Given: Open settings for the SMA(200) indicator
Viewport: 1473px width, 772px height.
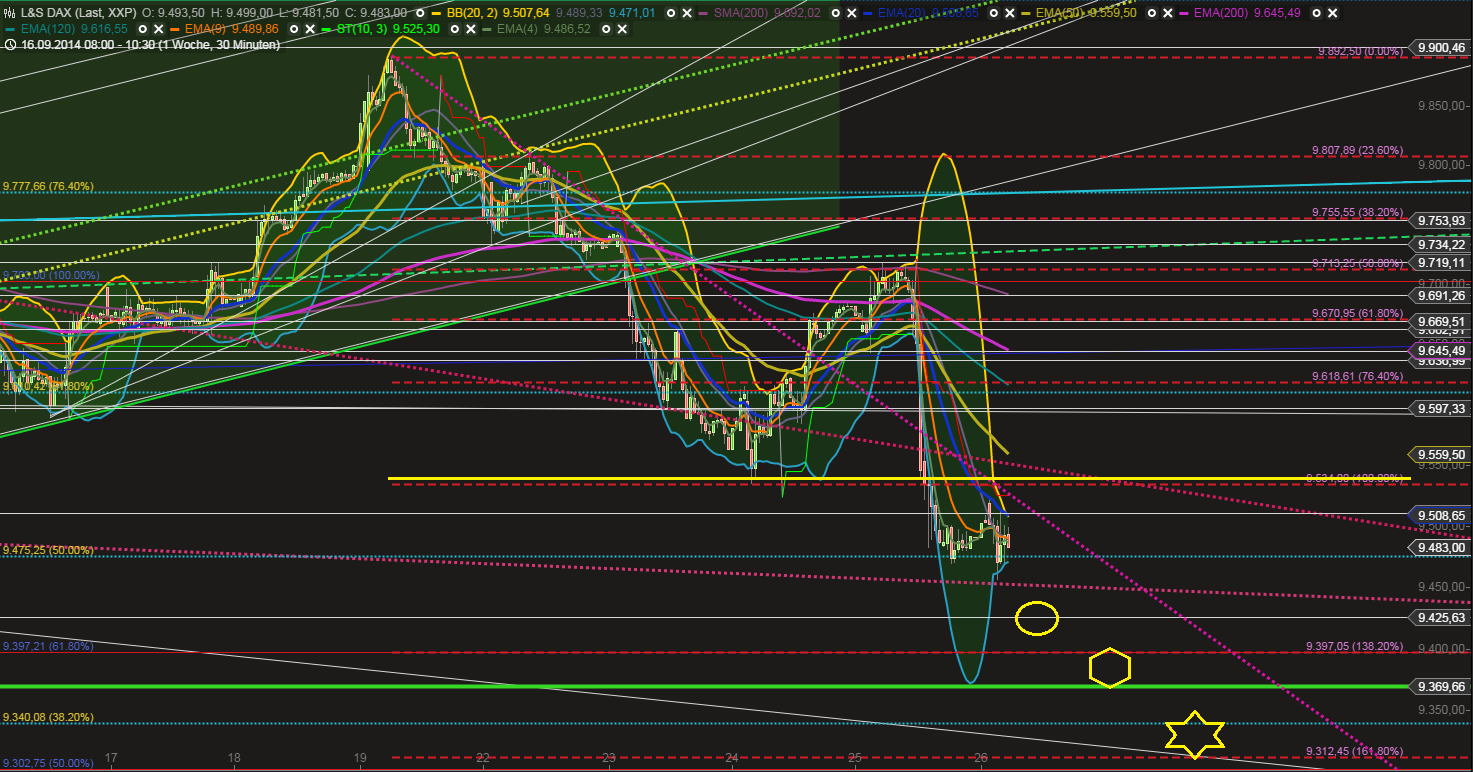Looking at the screenshot, I should click(x=836, y=13).
